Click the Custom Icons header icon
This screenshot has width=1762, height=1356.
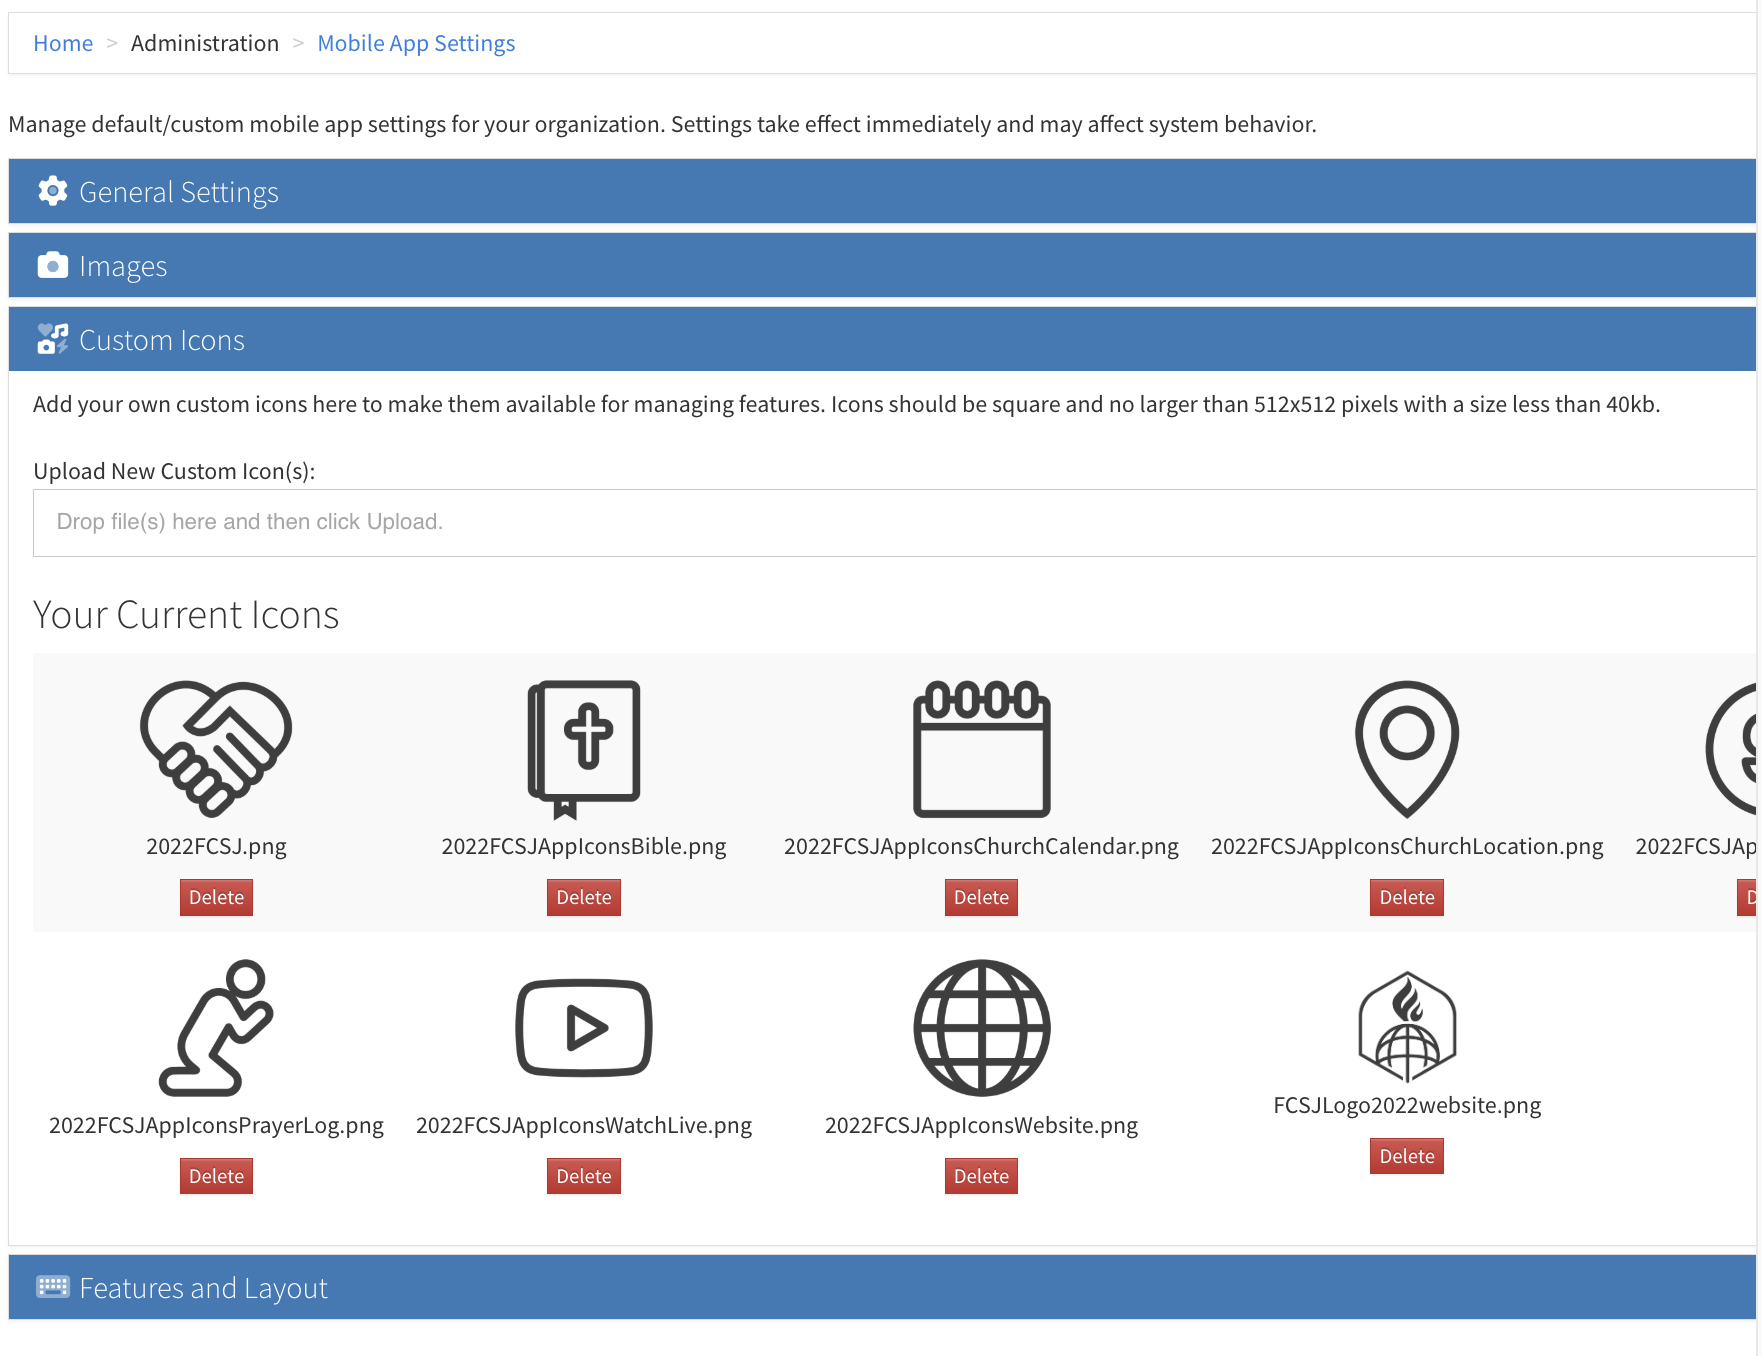53,339
